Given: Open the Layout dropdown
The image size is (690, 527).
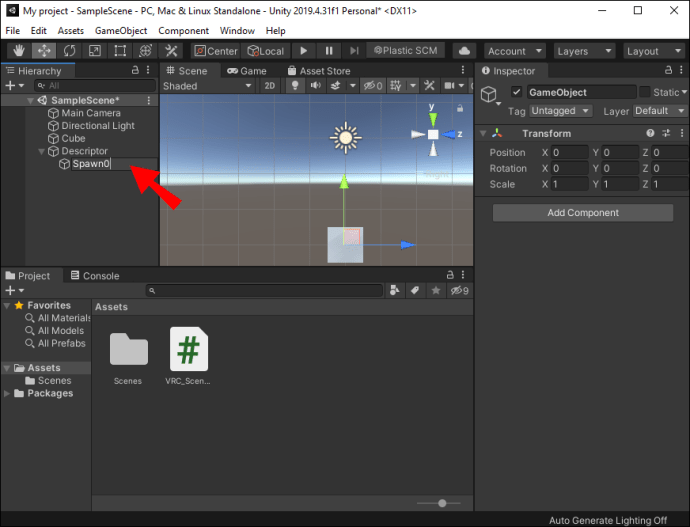Looking at the screenshot, I should coord(654,51).
